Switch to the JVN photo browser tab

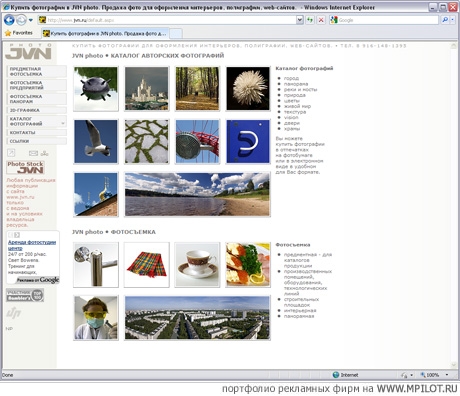click(106, 33)
